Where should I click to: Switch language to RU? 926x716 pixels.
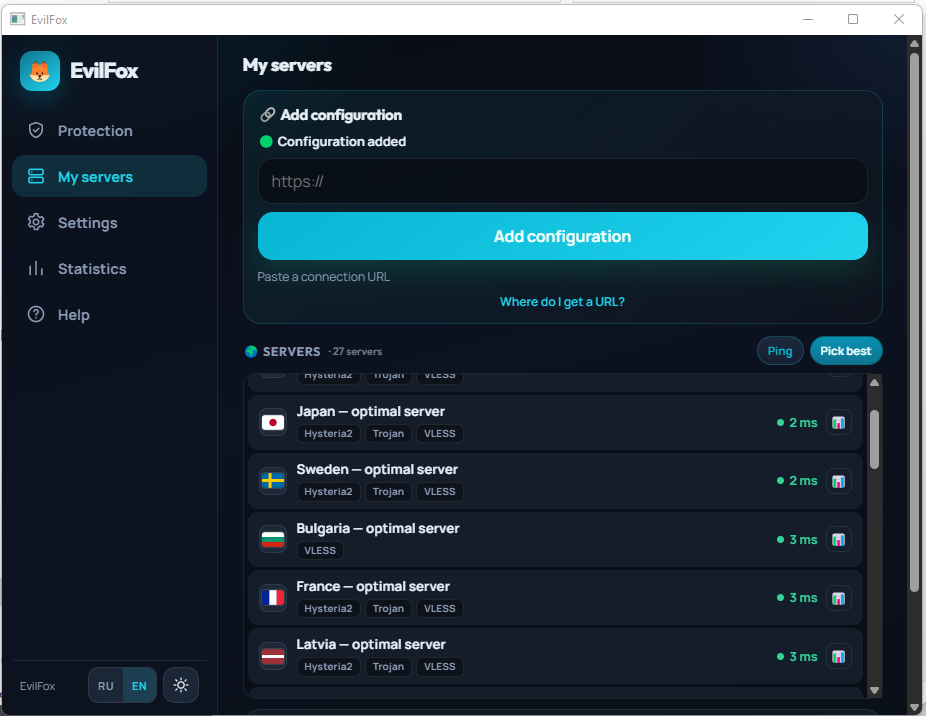[106, 686]
